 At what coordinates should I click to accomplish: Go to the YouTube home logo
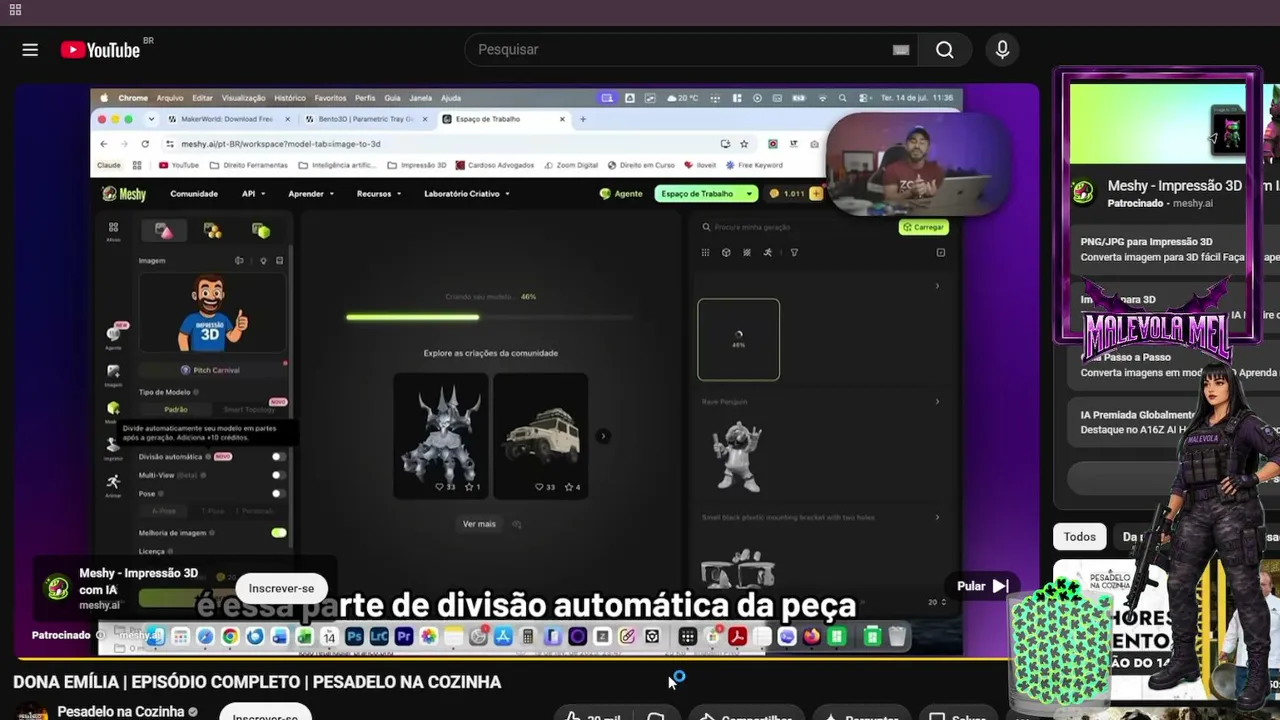point(100,50)
